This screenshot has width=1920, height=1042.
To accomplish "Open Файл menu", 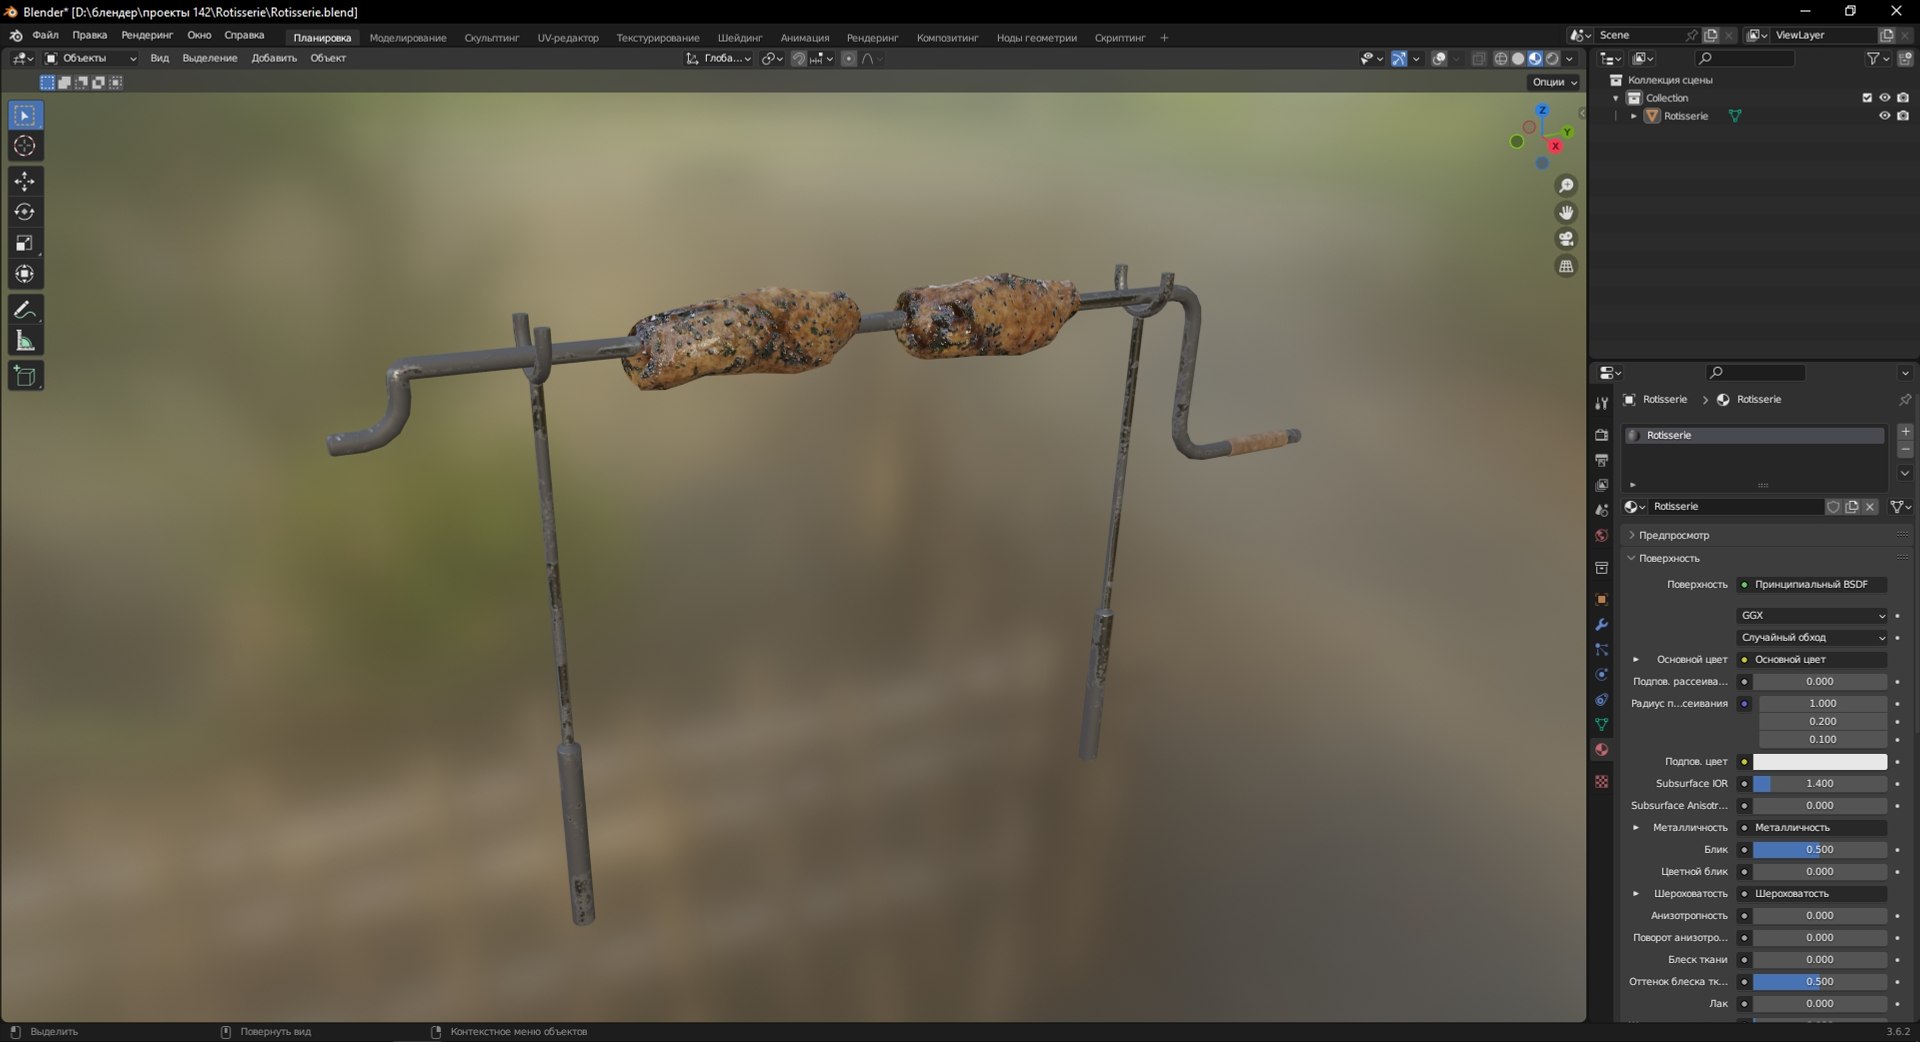I will coord(45,35).
